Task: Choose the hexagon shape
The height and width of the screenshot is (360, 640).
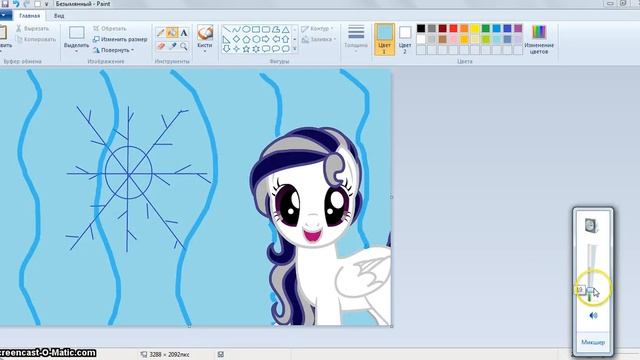Action: (x=256, y=39)
